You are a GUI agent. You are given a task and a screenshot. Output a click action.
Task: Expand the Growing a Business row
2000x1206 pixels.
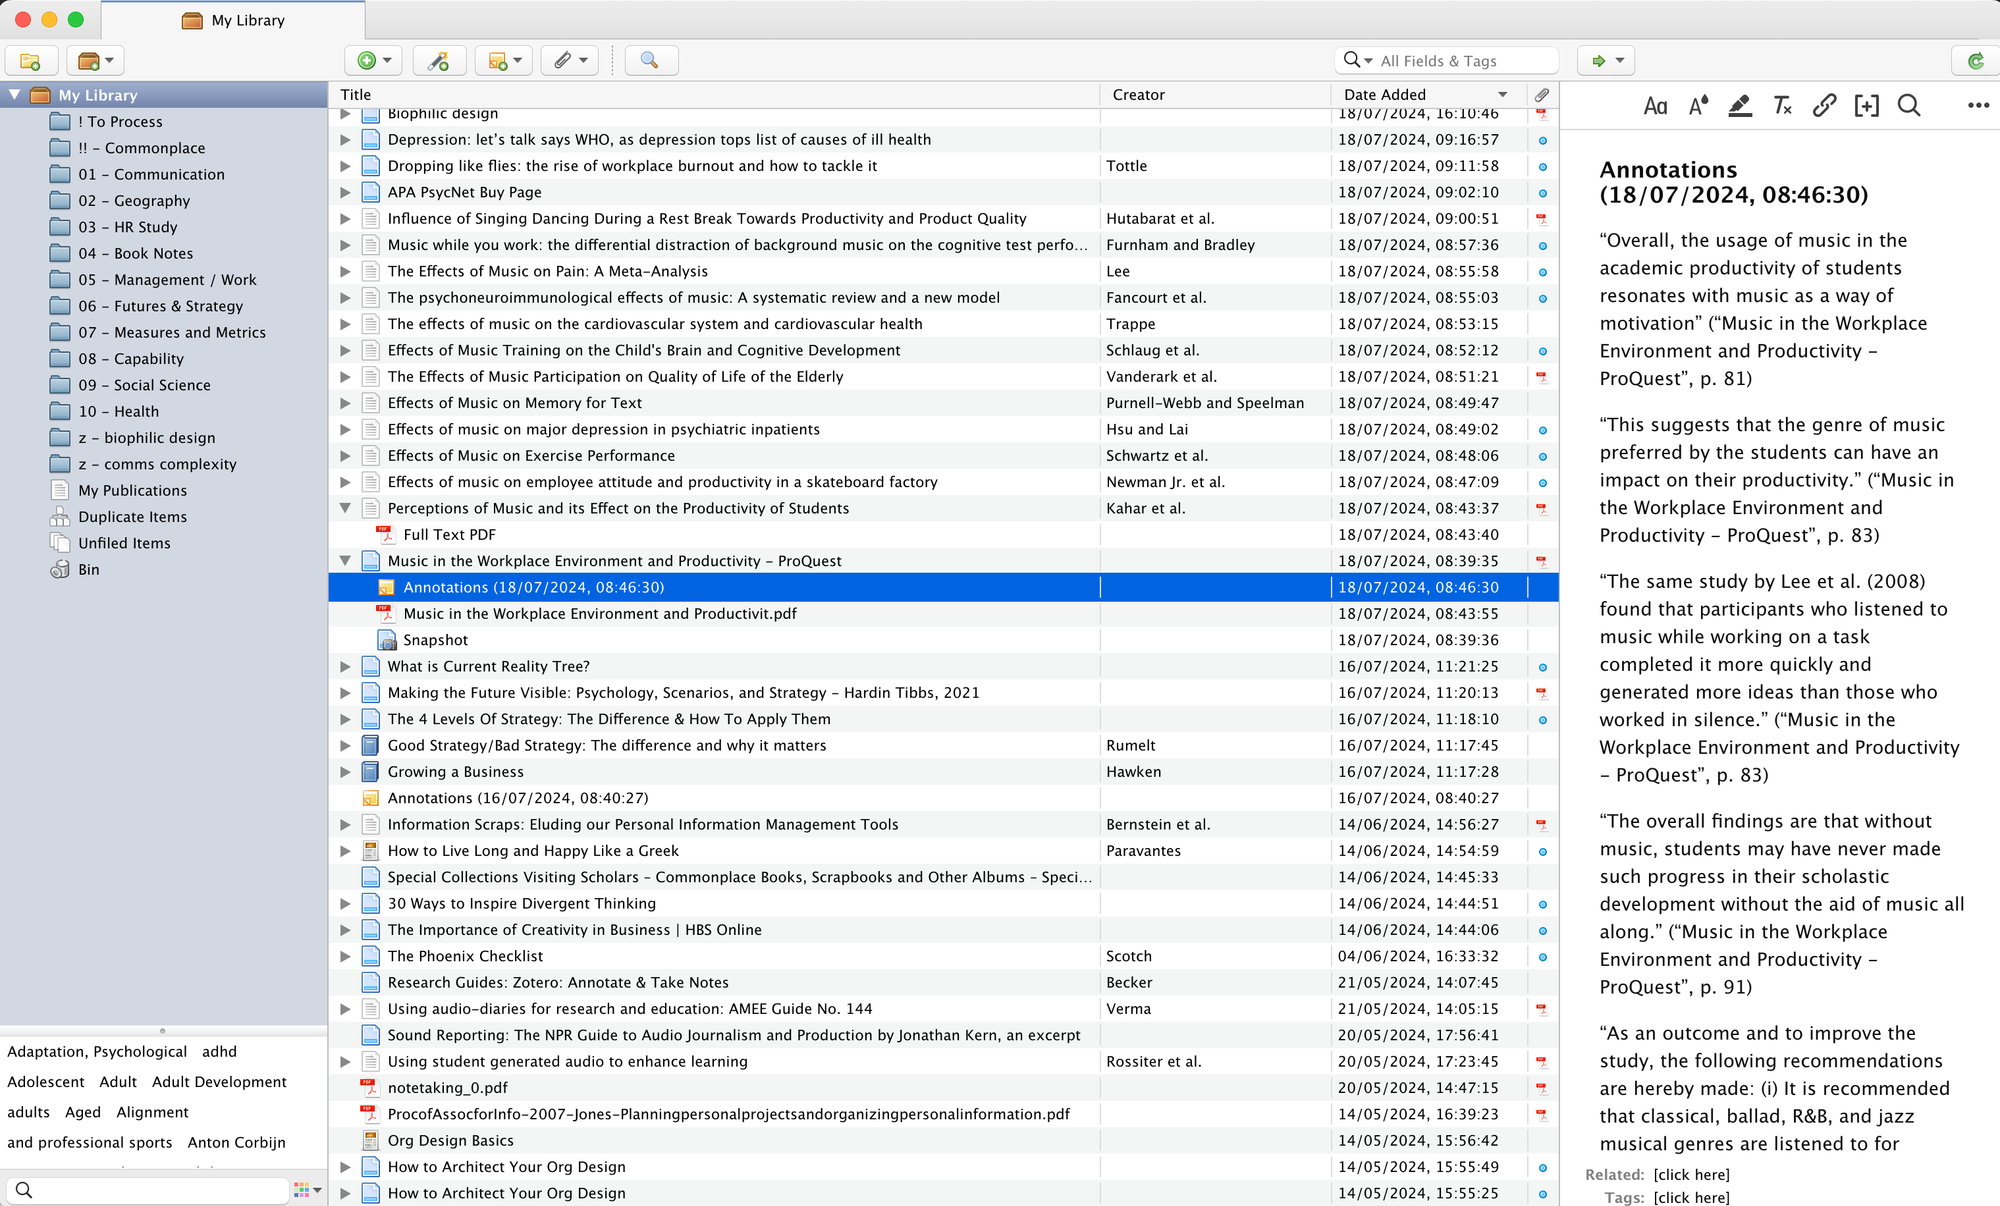point(345,771)
